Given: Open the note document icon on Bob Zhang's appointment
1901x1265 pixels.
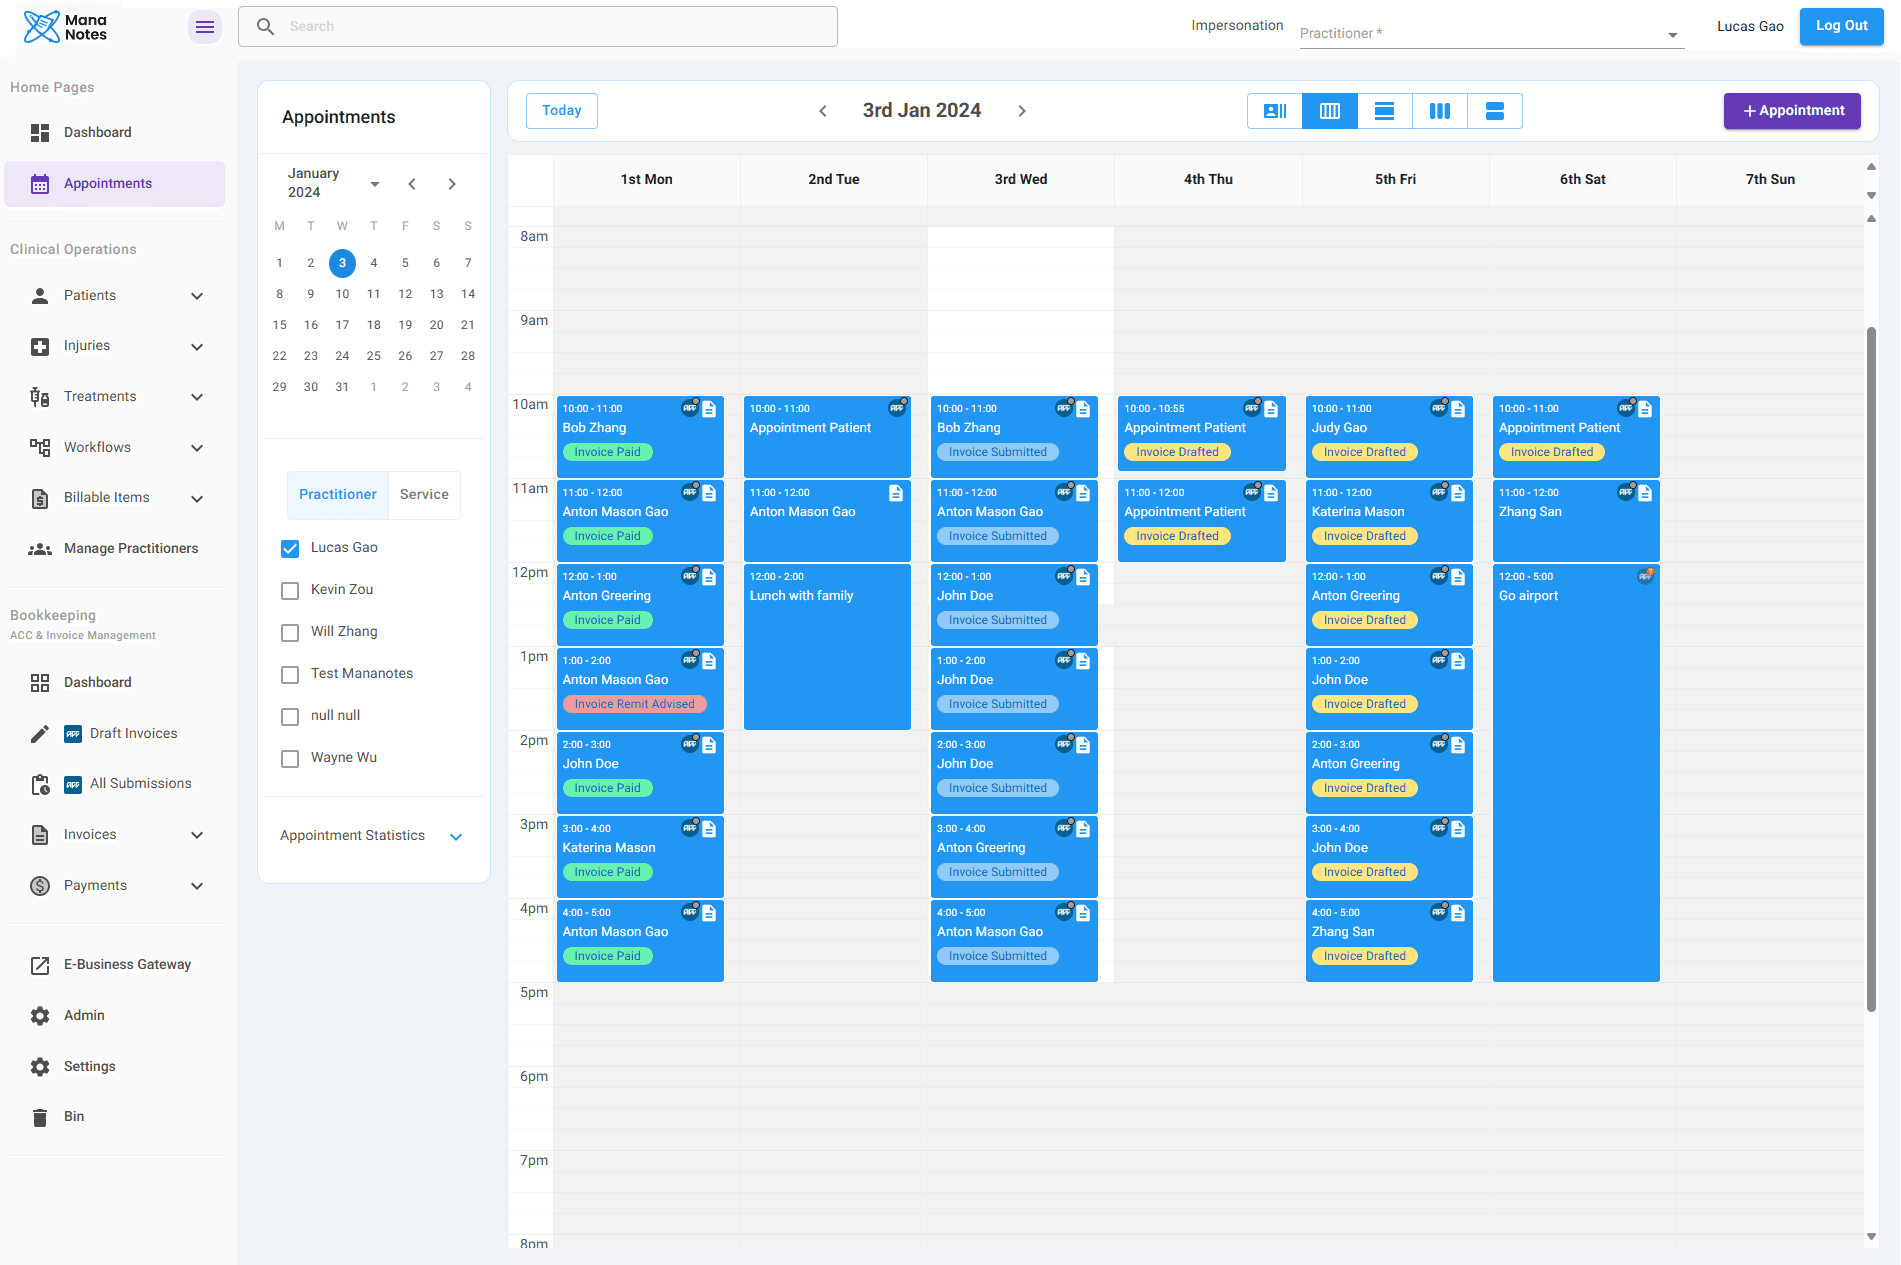Looking at the screenshot, I should click(x=709, y=409).
